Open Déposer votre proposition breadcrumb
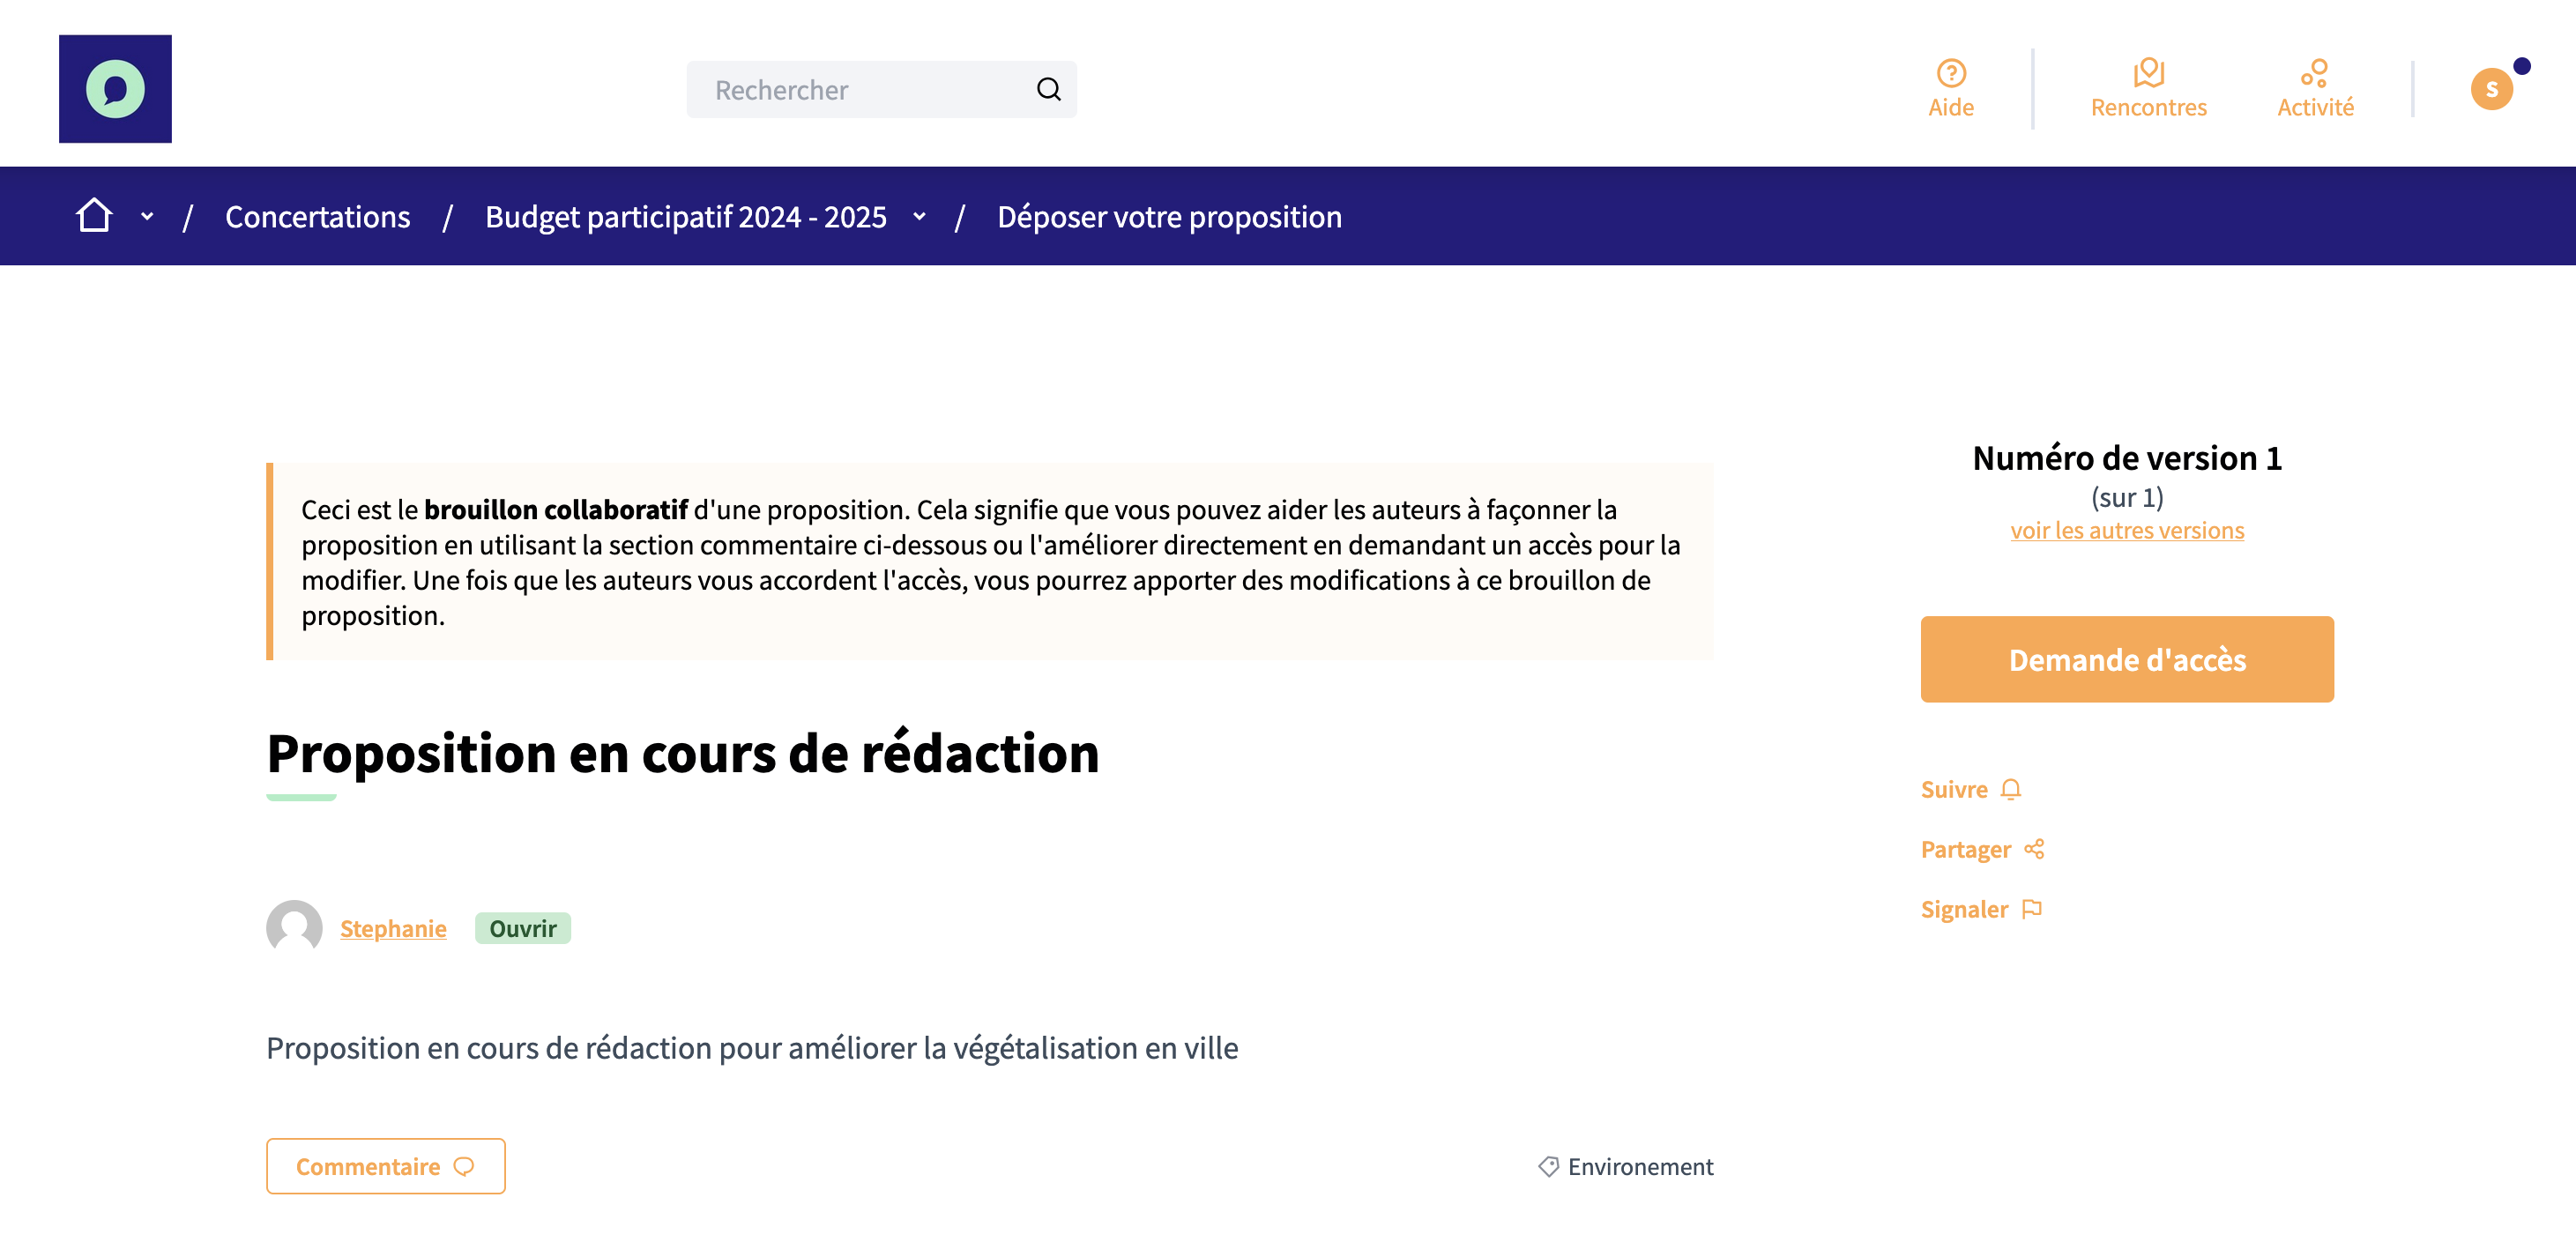 pos(1169,216)
